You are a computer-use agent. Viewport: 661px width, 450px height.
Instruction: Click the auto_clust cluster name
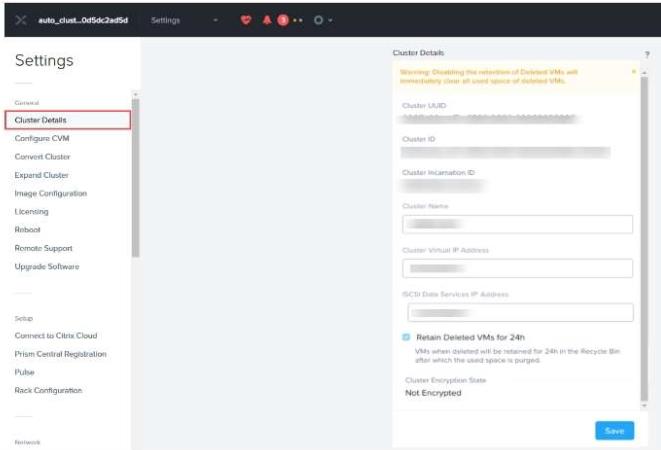pyautogui.click(x=83, y=20)
